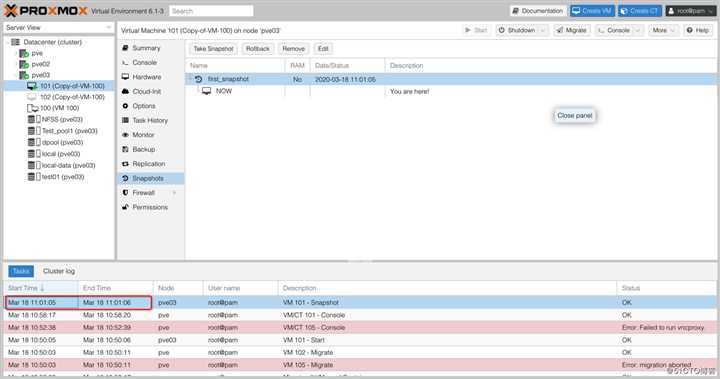Click the Shutdown button
Image resolution: width=720 pixels, height=379 pixels.
[517, 30]
